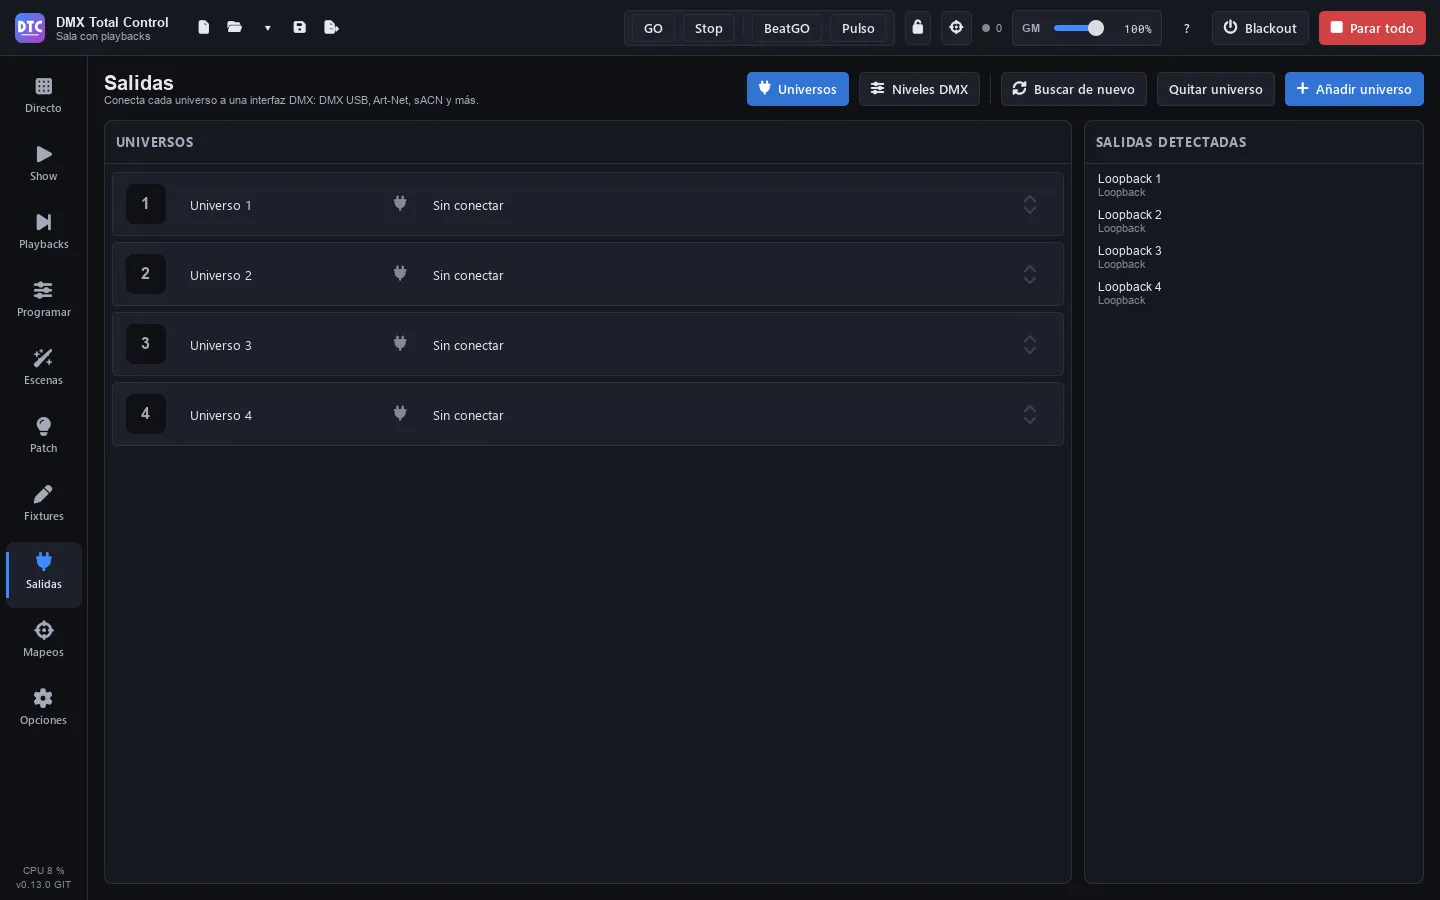
Task: Open Opciones settings
Action: tap(43, 708)
